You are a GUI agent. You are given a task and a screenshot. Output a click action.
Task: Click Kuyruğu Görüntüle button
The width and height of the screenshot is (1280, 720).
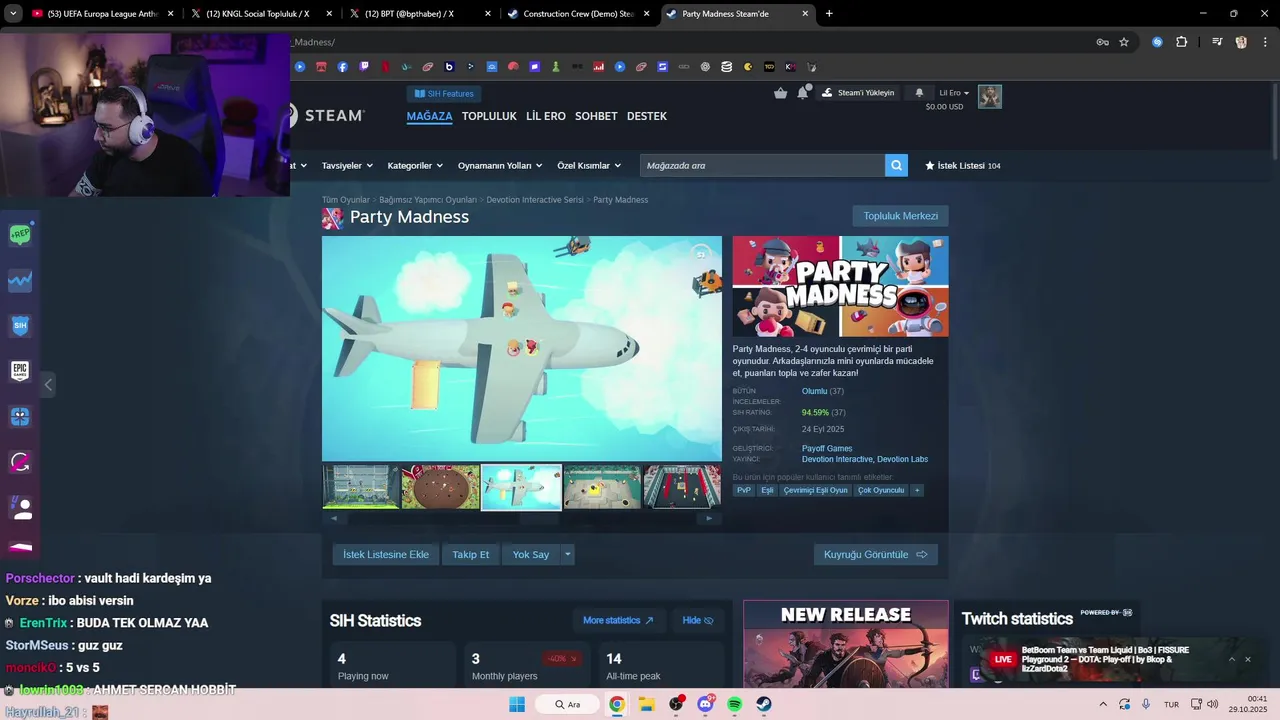[x=875, y=554]
